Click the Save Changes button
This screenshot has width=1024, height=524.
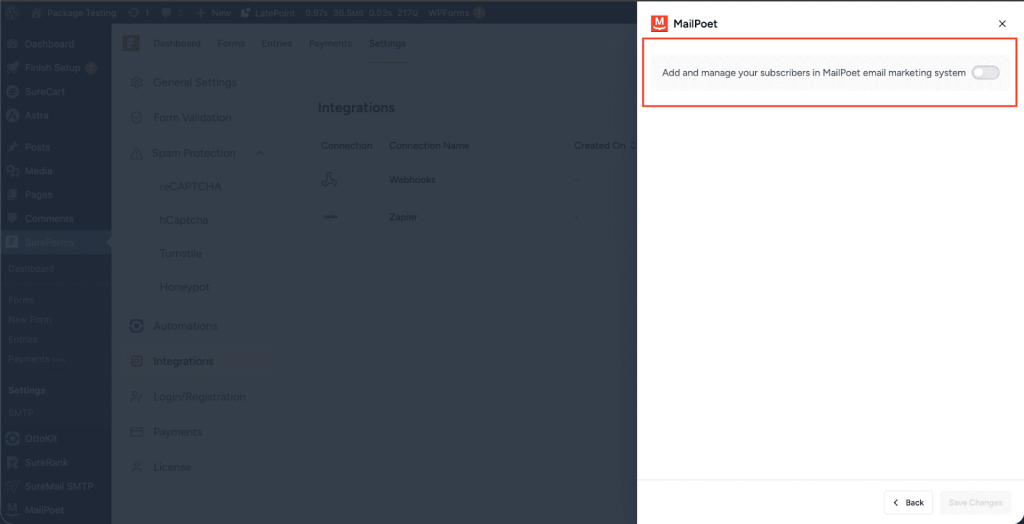click(x=975, y=502)
